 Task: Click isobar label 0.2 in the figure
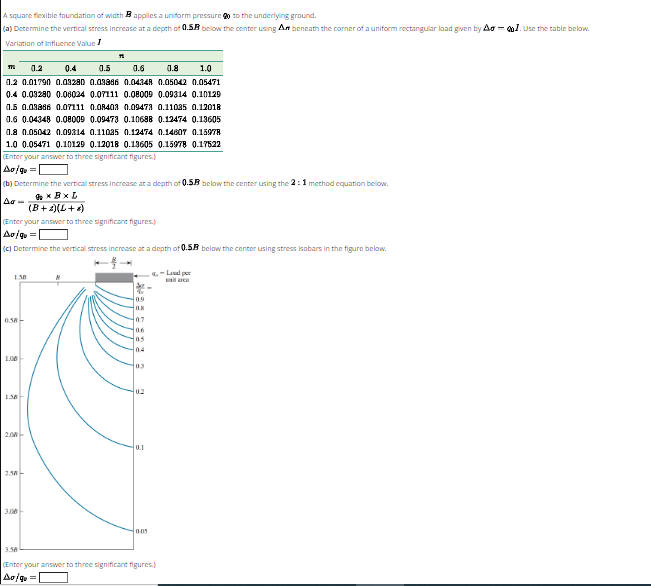140,392
